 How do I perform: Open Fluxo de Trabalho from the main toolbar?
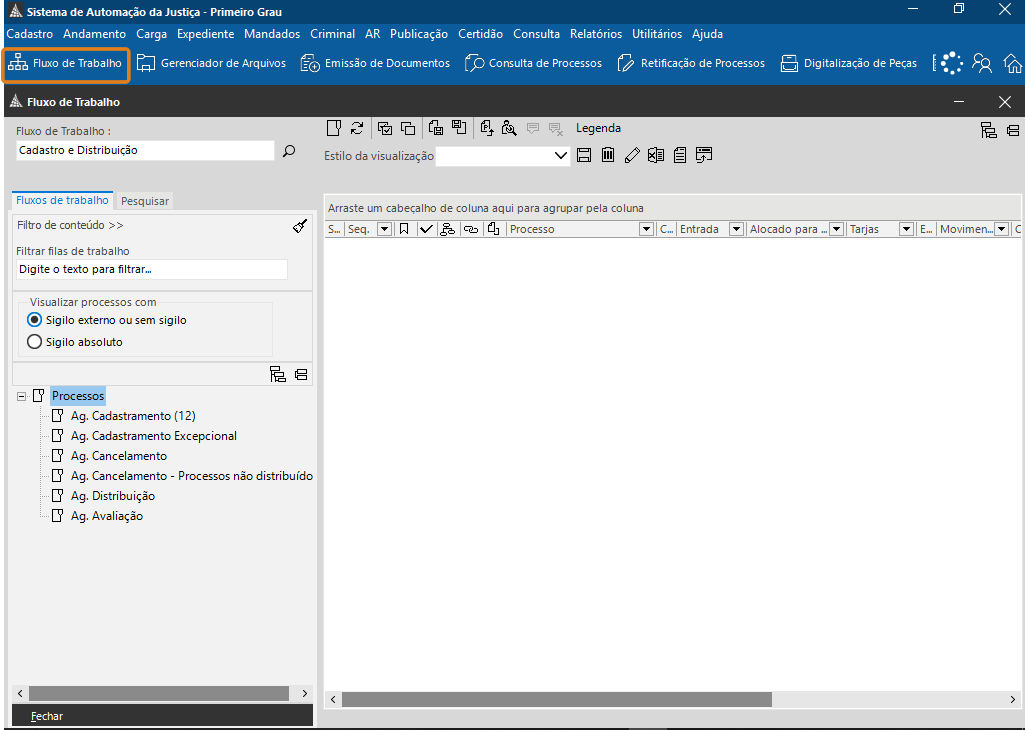(x=65, y=63)
